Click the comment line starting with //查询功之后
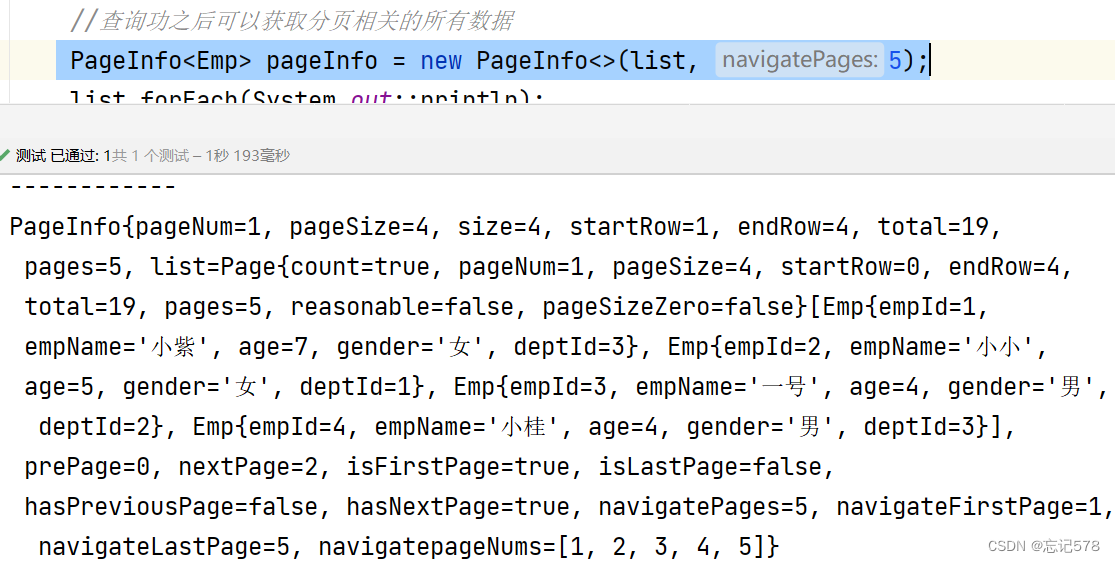The width and height of the screenshot is (1115, 562). pyautogui.click(x=292, y=21)
